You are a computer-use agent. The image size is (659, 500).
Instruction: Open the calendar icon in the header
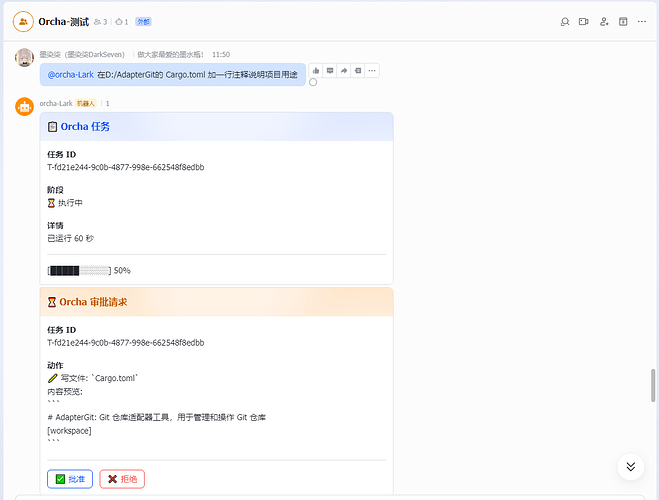pyautogui.click(x=623, y=21)
